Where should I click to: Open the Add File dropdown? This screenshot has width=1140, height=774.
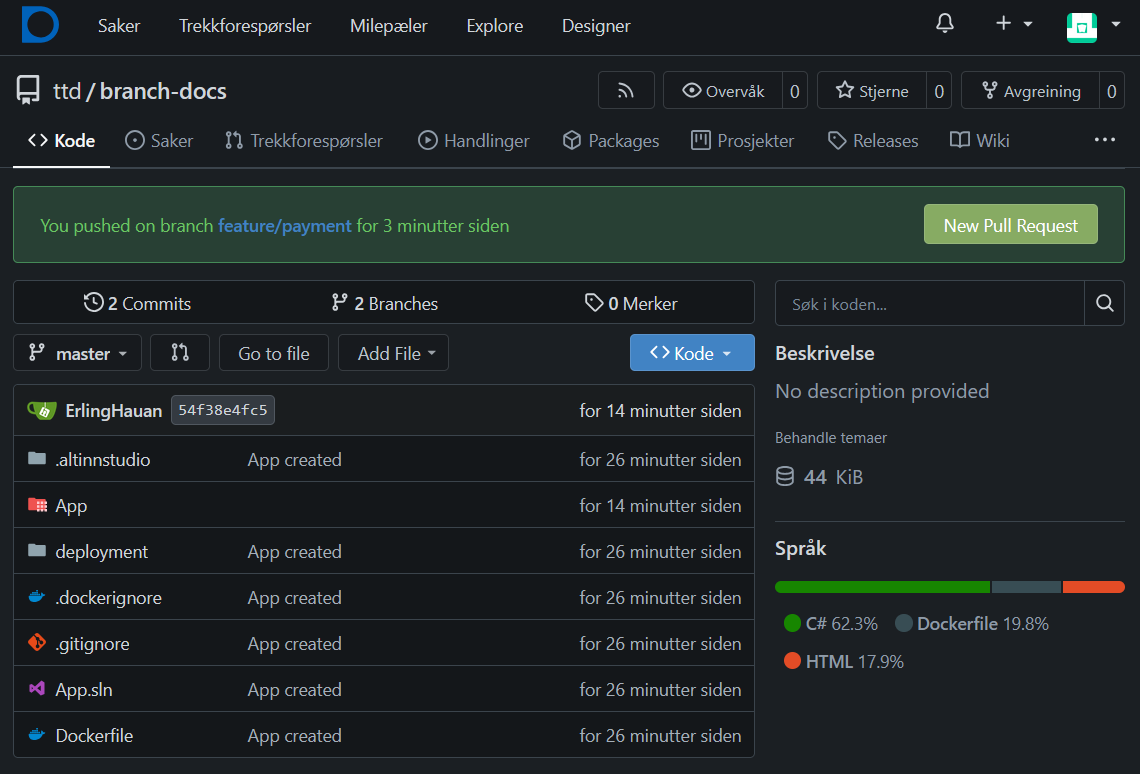(x=394, y=353)
